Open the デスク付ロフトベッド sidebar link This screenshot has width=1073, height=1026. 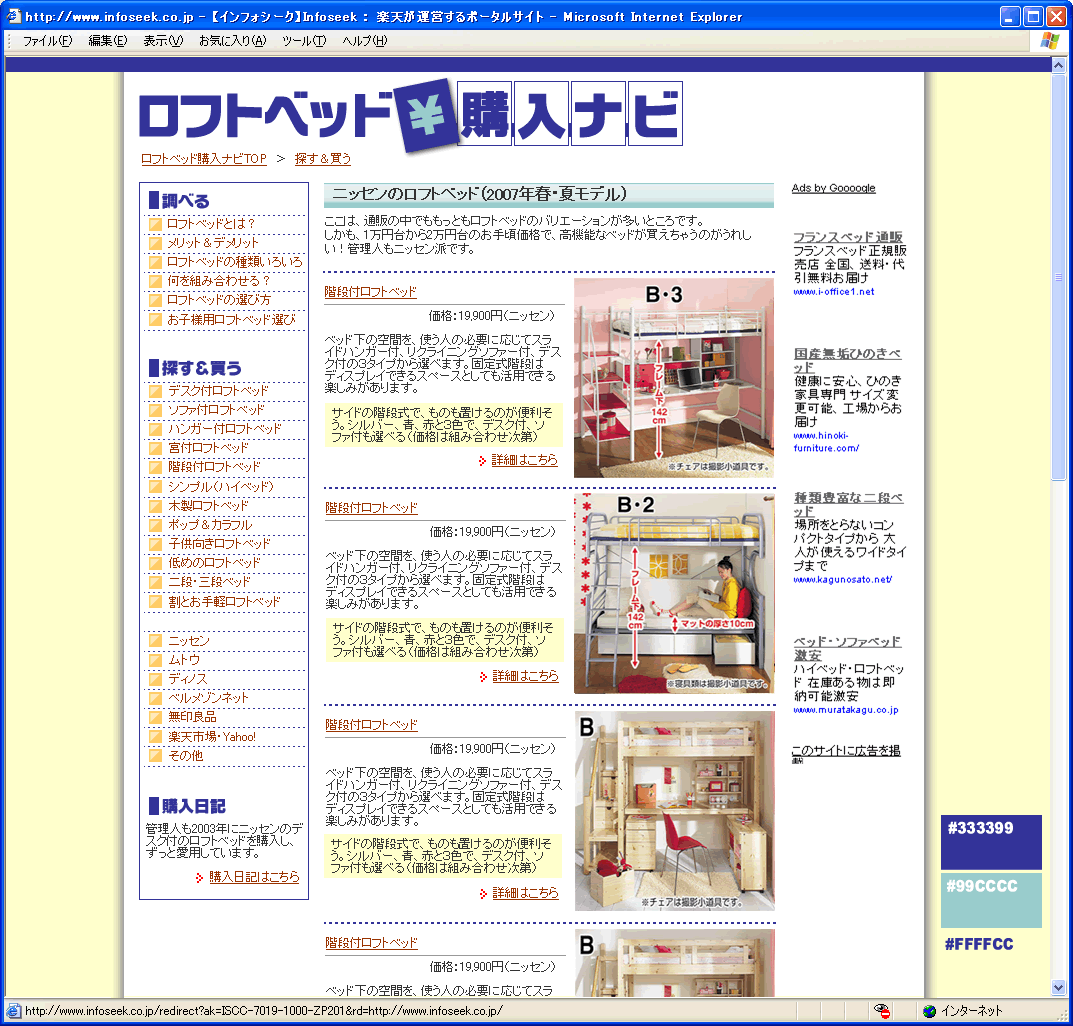[218, 390]
